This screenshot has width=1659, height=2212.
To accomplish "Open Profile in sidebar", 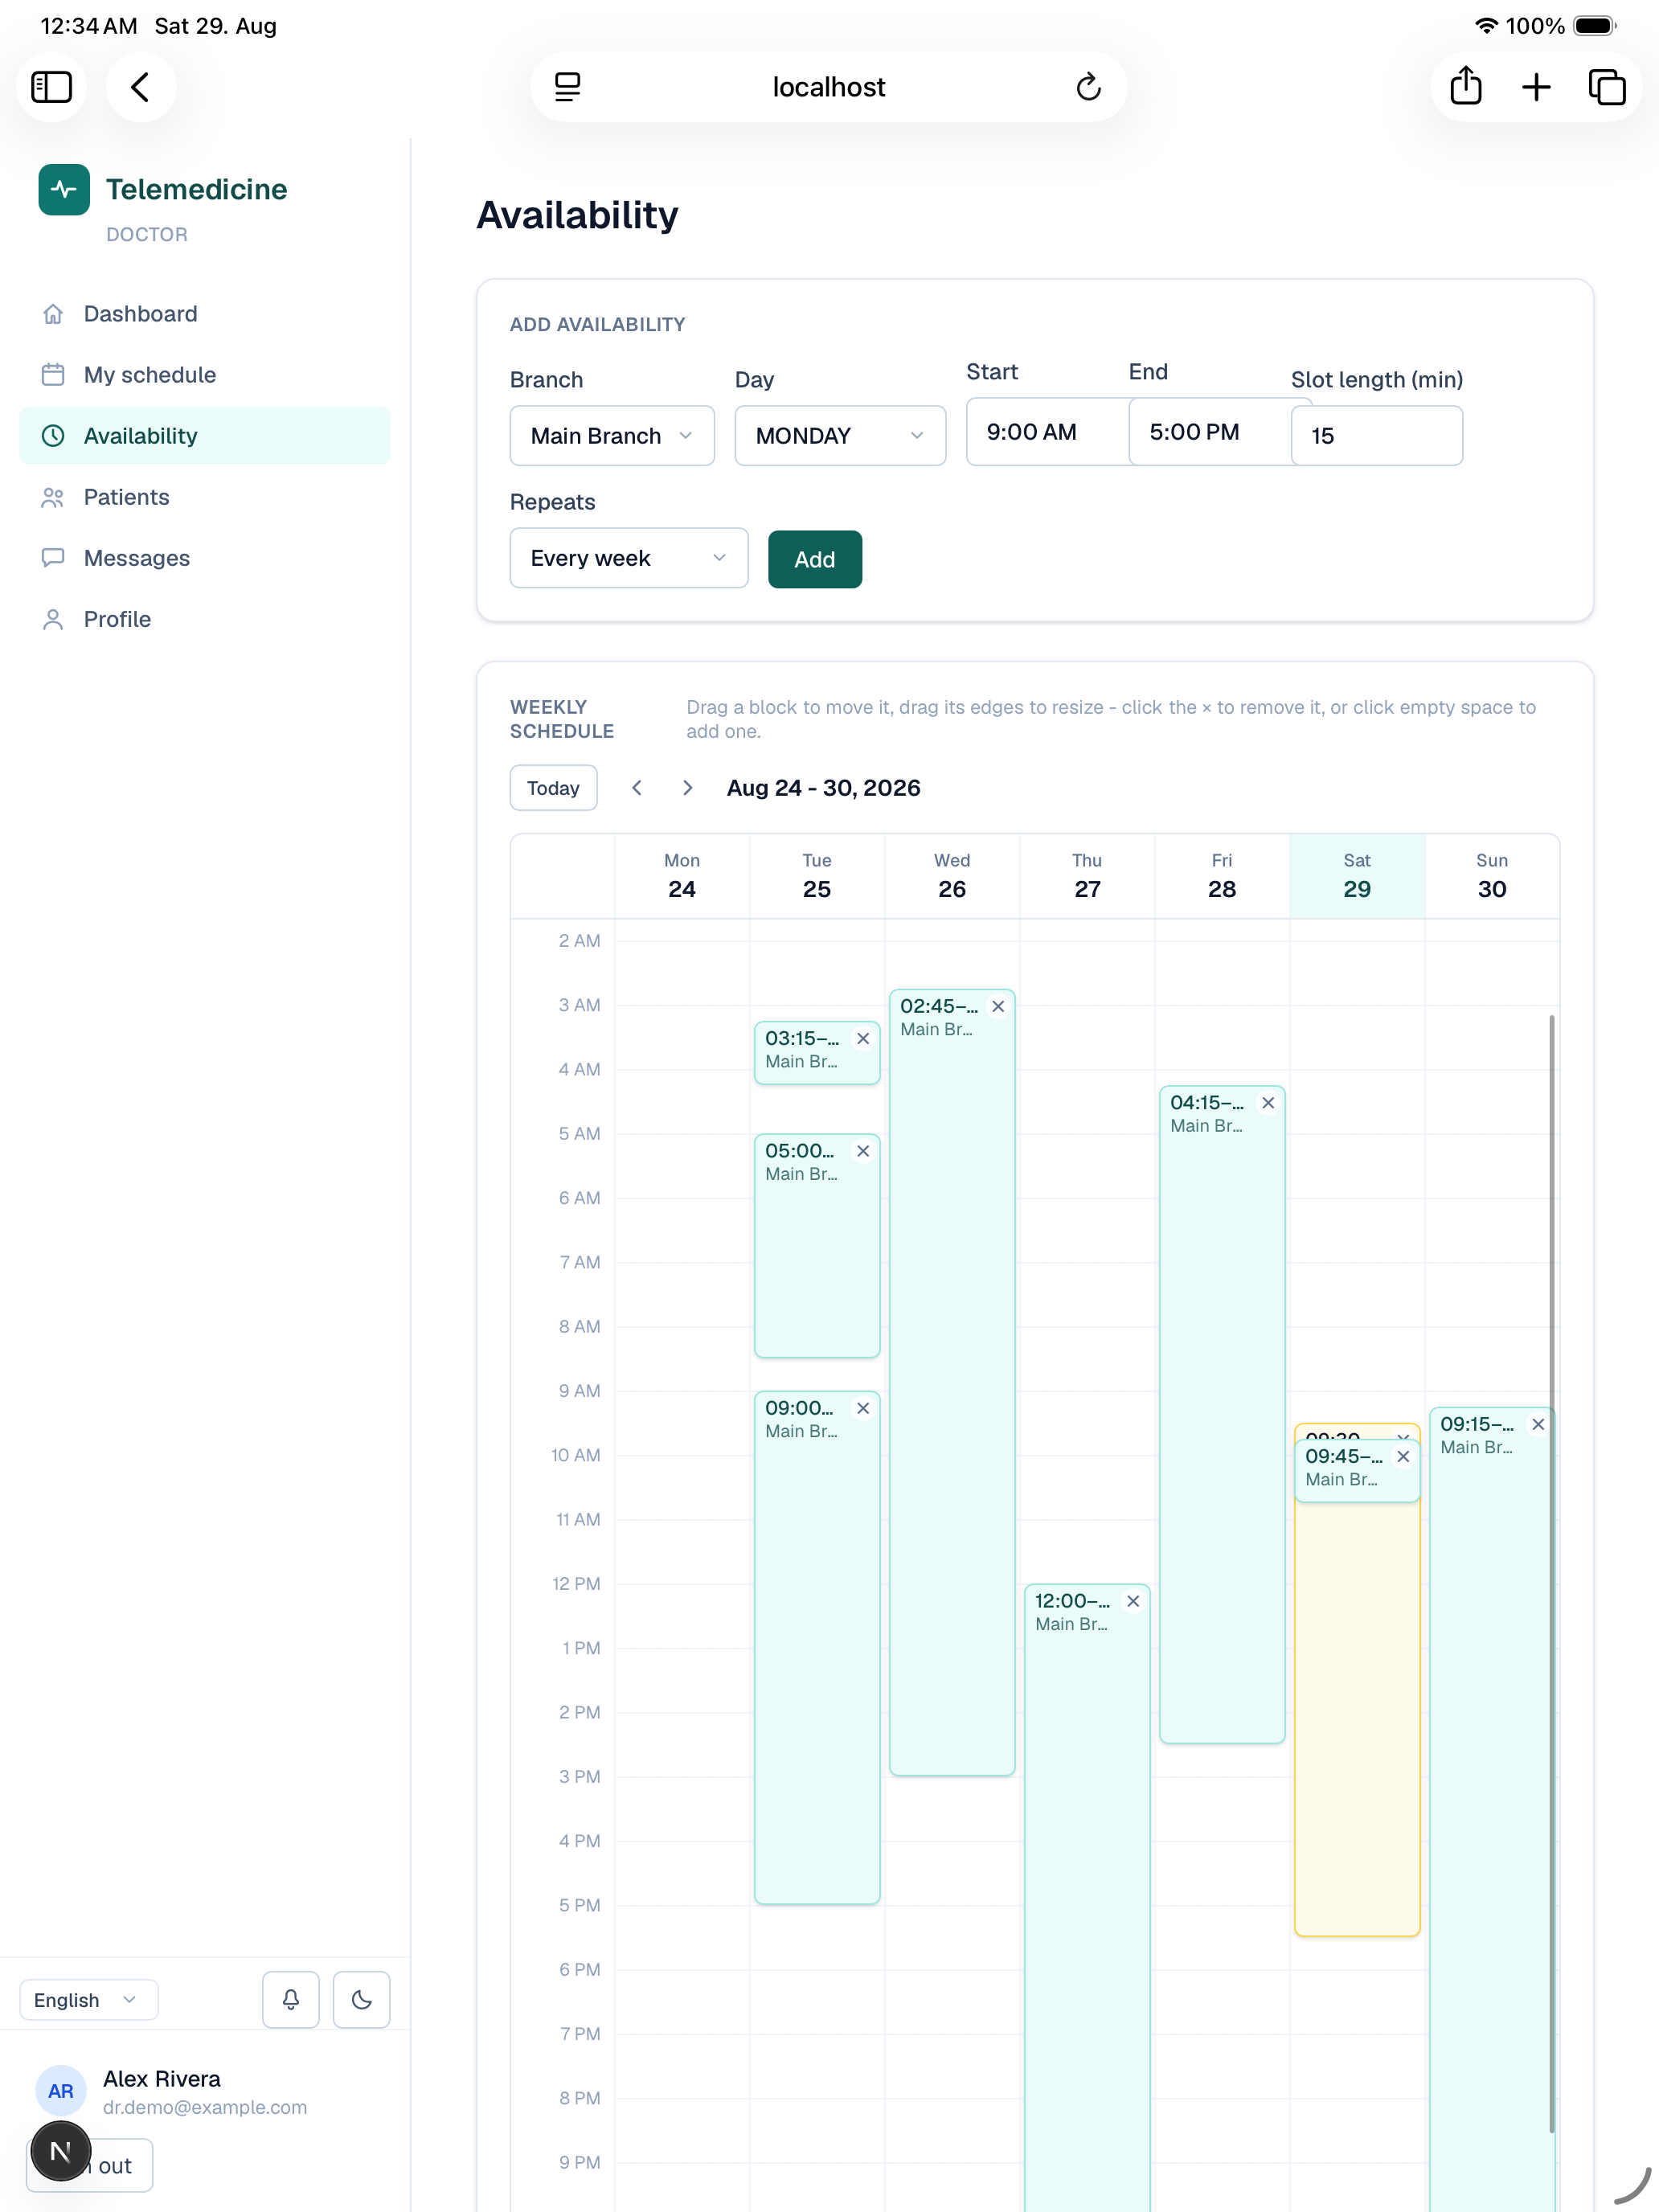I will tap(205, 619).
